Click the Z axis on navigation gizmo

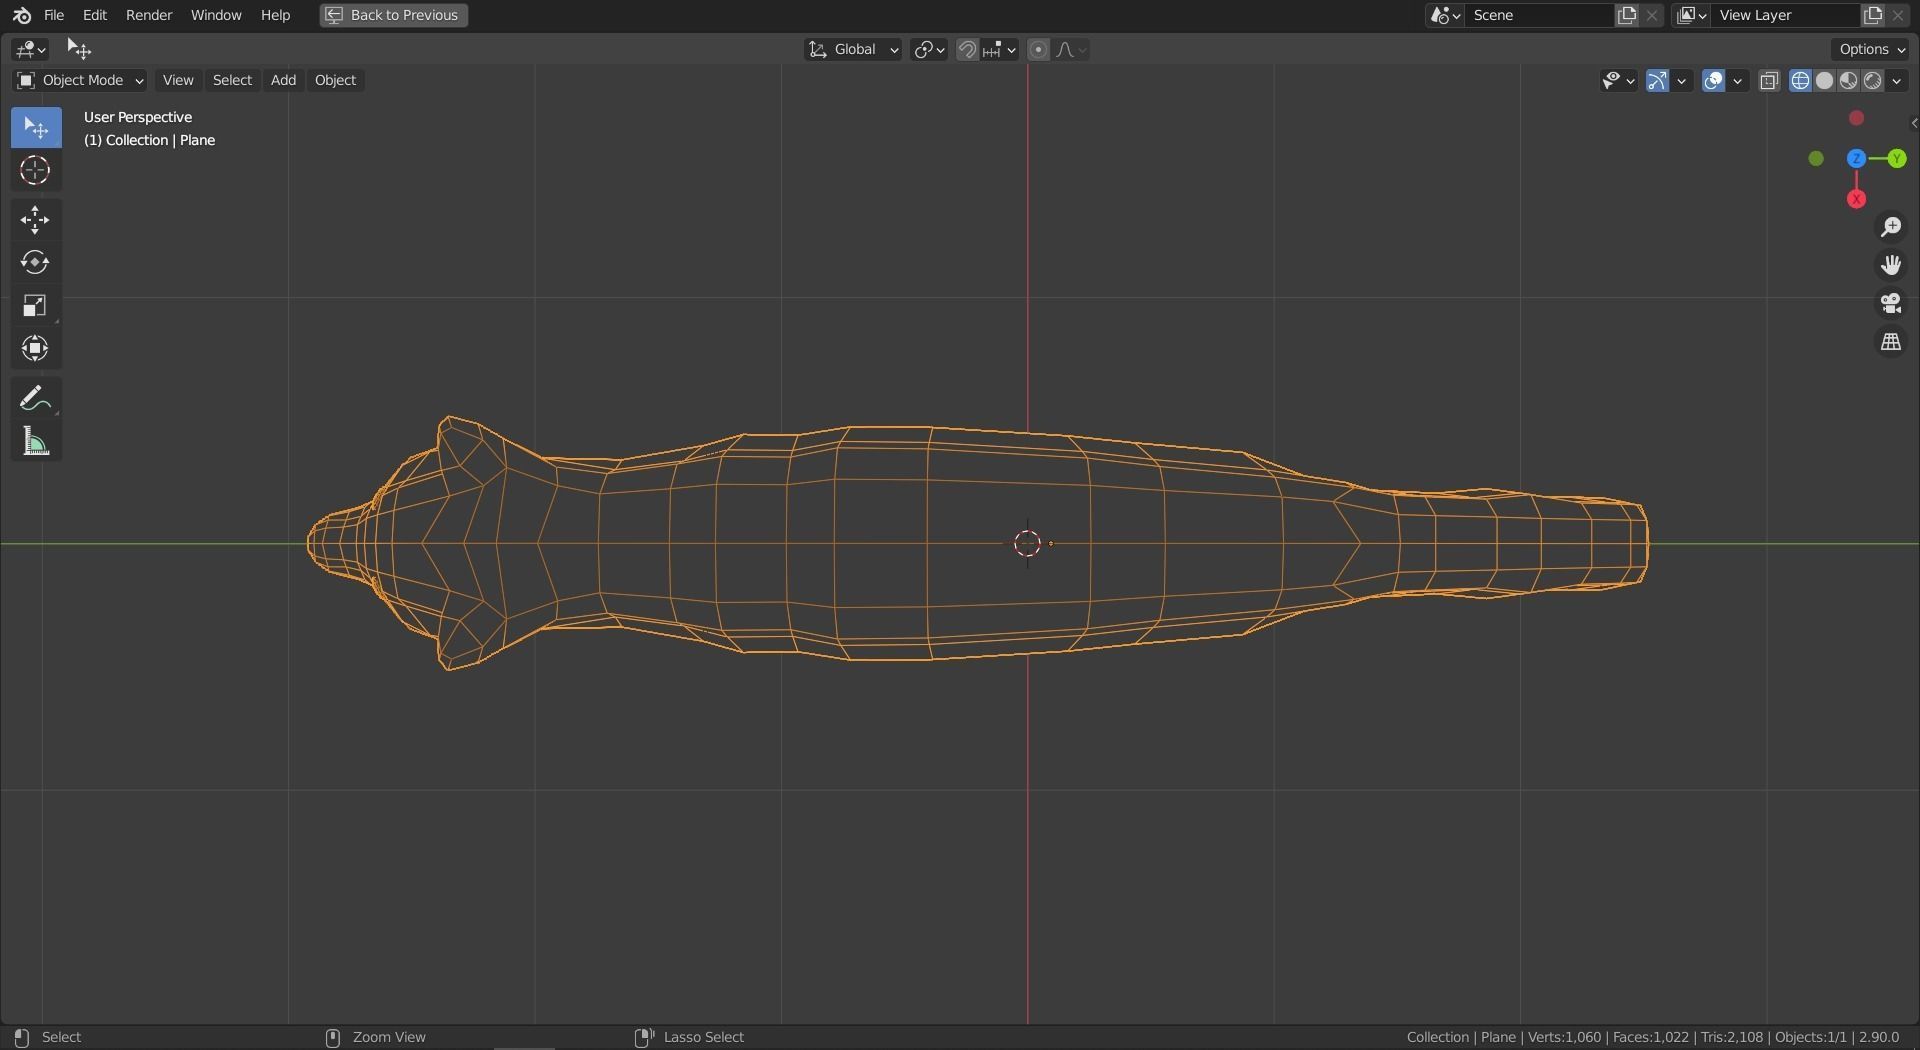coord(1856,159)
